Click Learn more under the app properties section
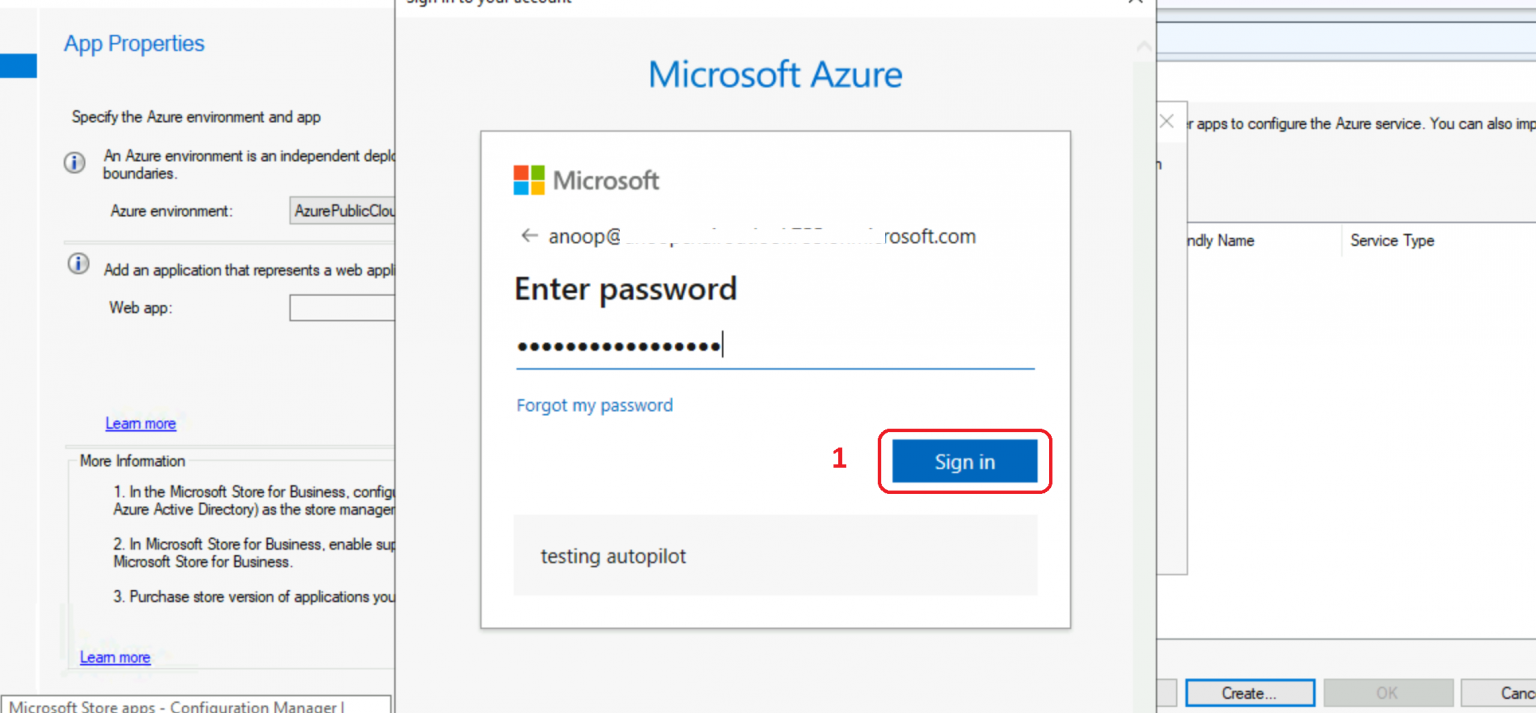The width and height of the screenshot is (1536, 713). point(140,423)
